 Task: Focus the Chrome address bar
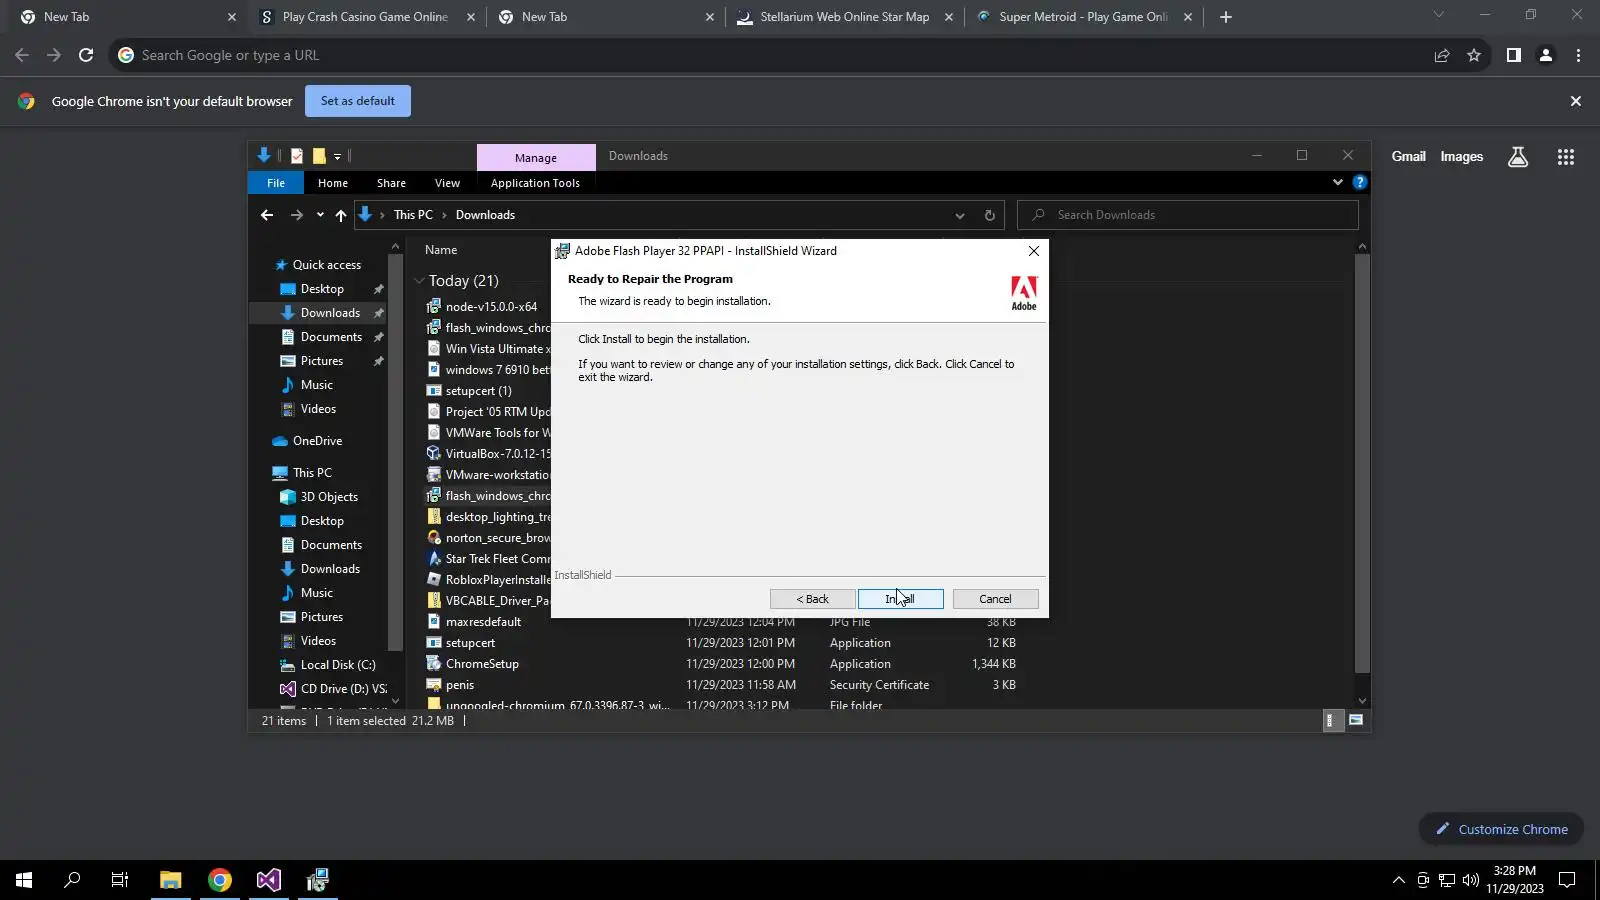point(770,55)
